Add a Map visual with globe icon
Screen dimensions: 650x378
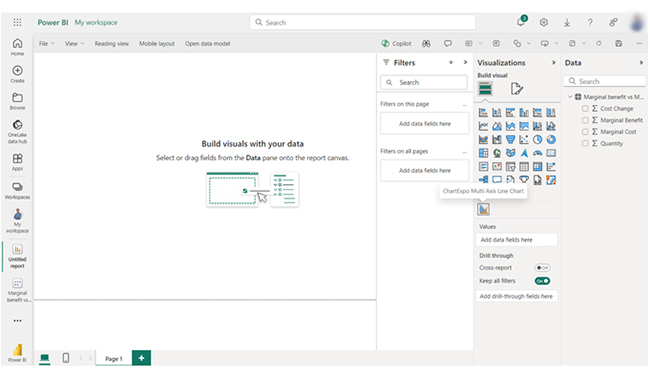[497, 153]
